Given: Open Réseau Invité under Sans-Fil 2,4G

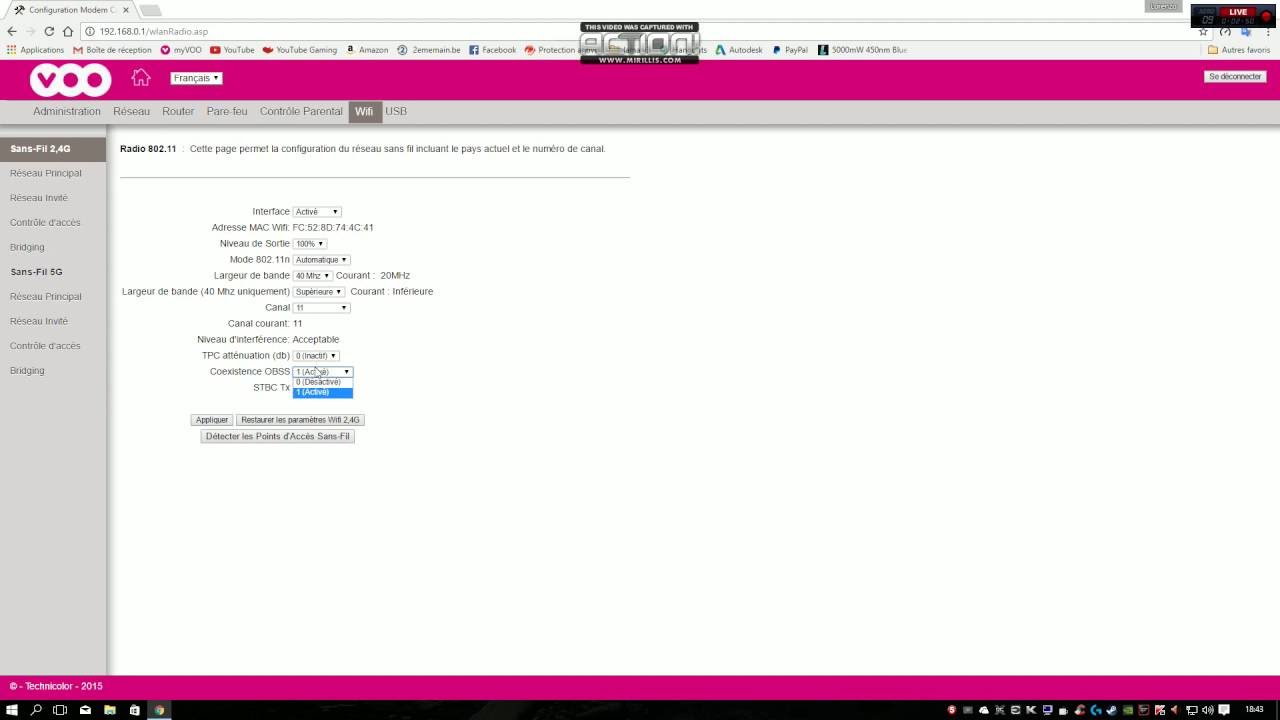Looking at the screenshot, I should click(39, 198).
